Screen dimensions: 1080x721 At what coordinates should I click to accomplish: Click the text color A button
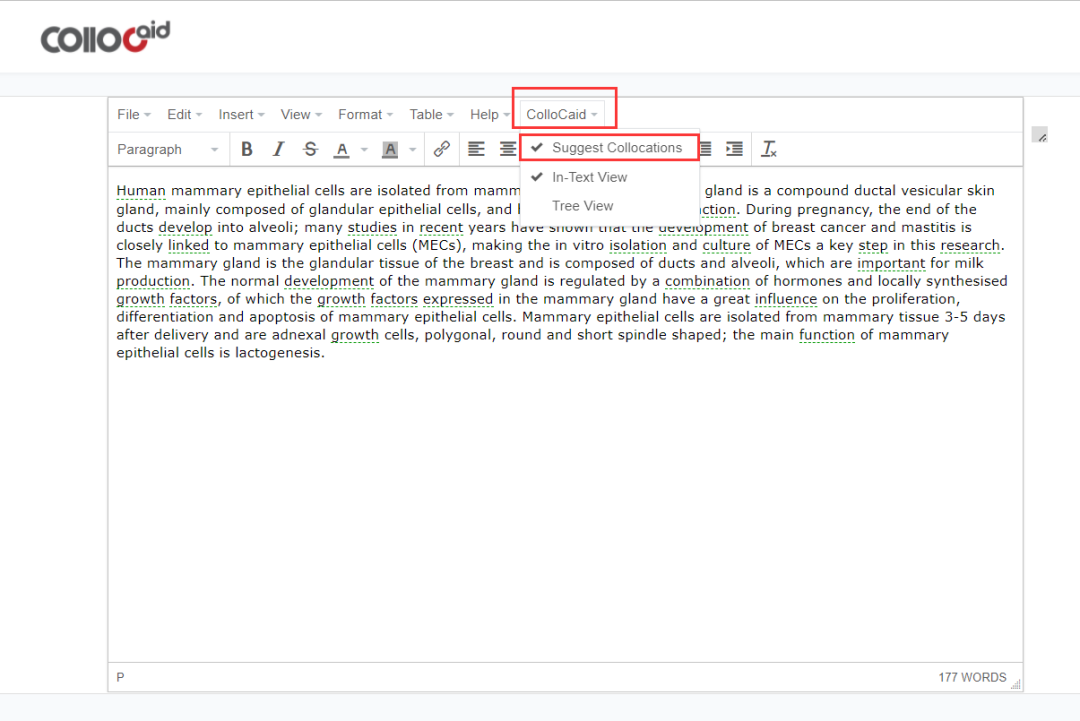[x=342, y=149]
